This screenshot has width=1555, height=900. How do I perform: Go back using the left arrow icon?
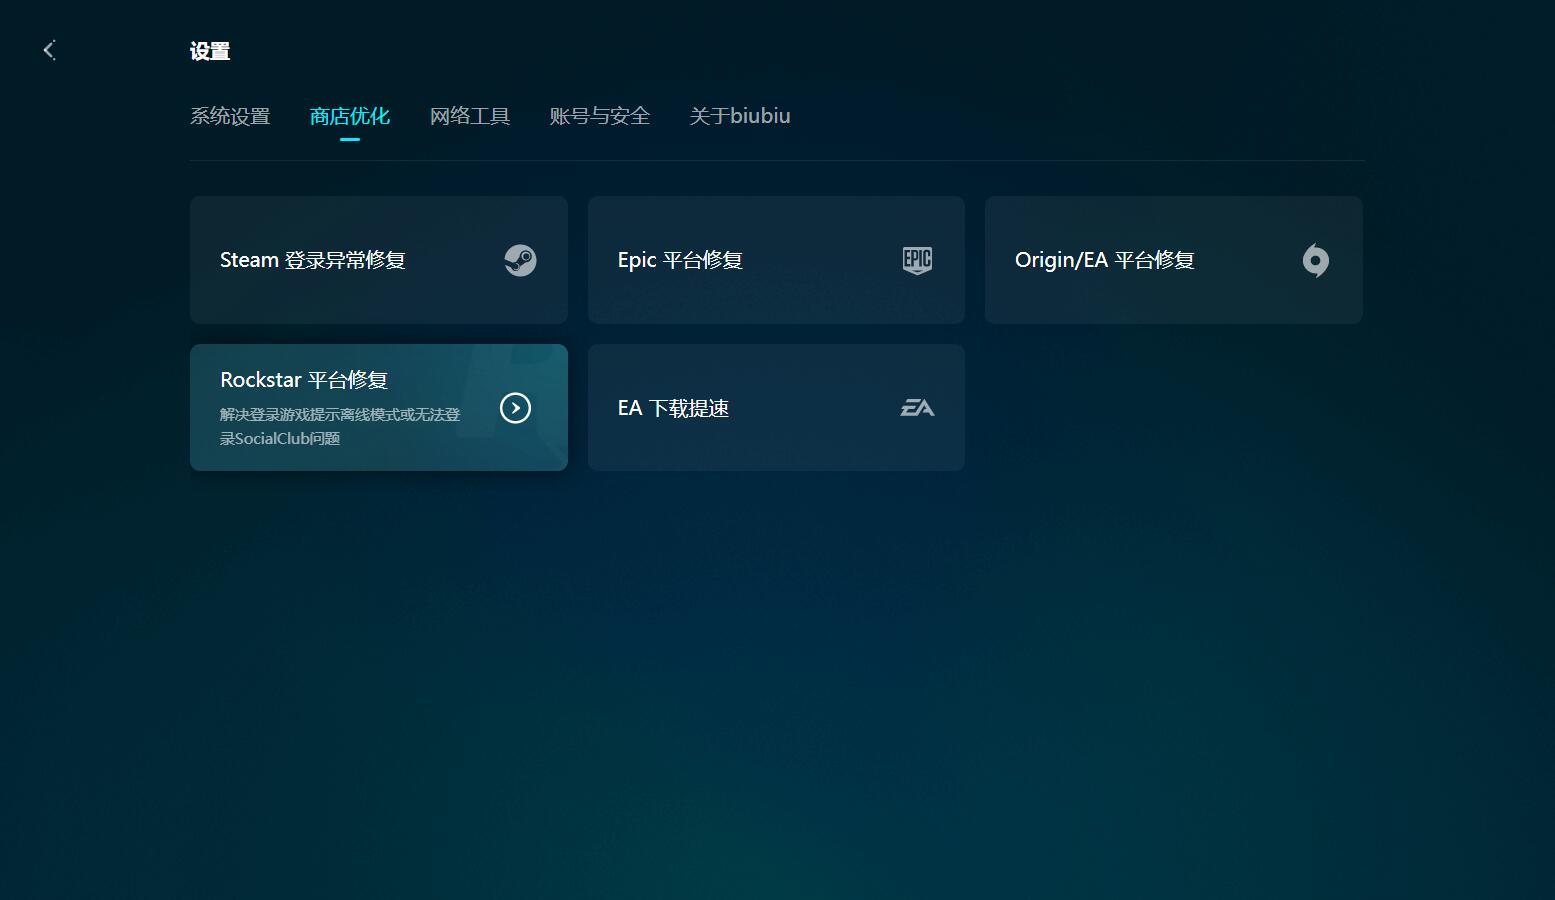(x=49, y=50)
